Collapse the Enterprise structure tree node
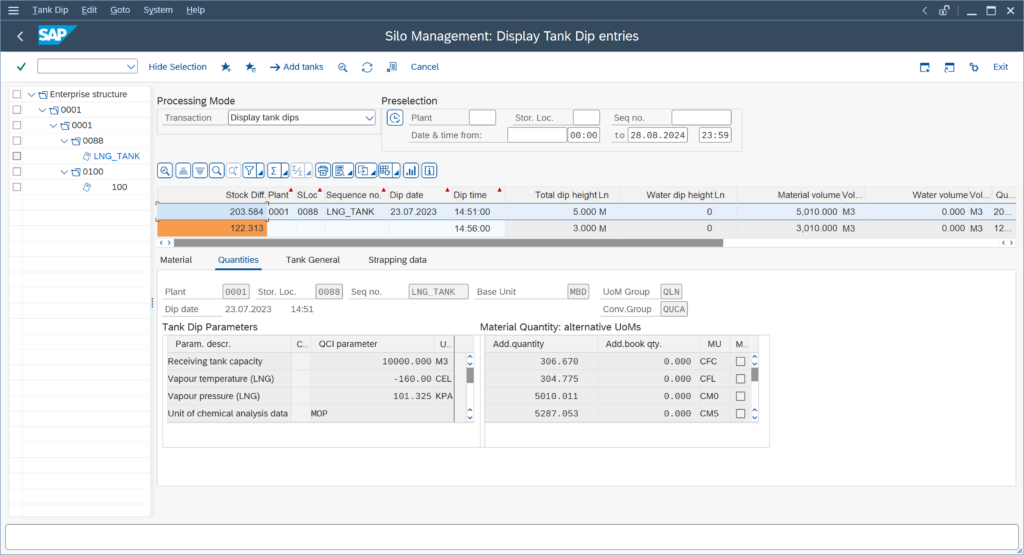 pos(31,95)
